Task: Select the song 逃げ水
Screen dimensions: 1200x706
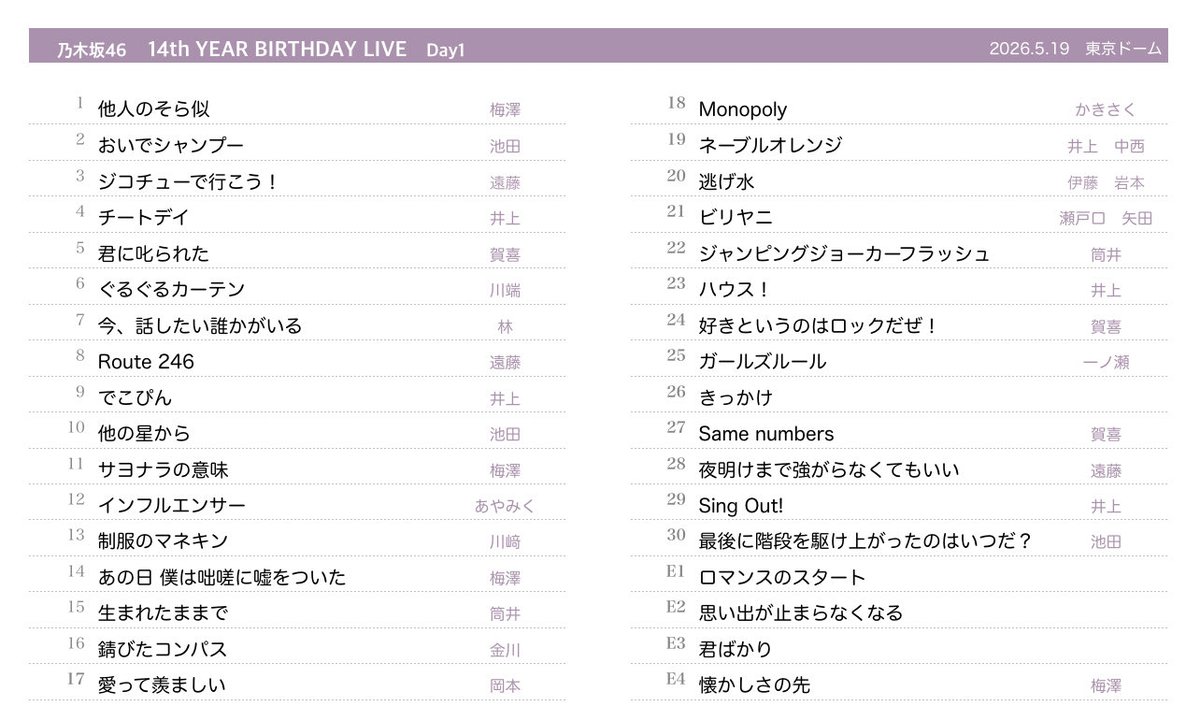Action: click(x=726, y=181)
